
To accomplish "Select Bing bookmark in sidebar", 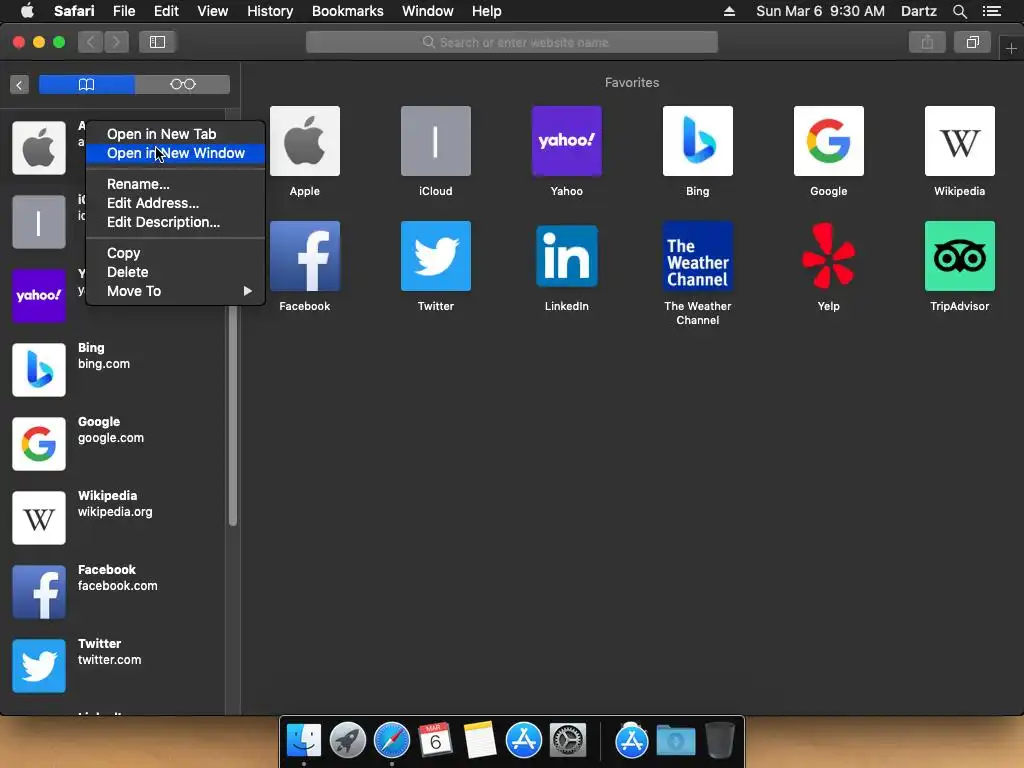I will point(112,370).
